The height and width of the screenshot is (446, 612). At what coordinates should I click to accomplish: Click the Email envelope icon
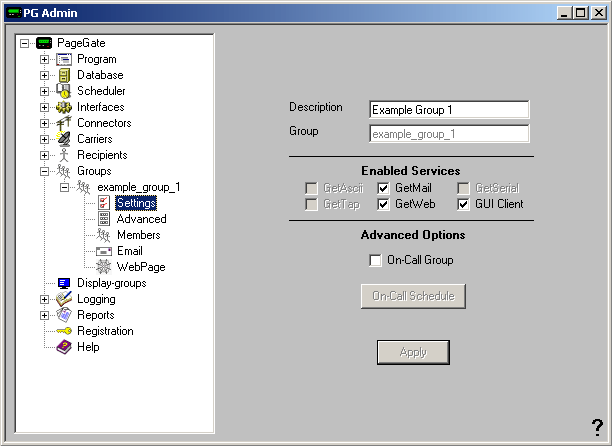104,251
